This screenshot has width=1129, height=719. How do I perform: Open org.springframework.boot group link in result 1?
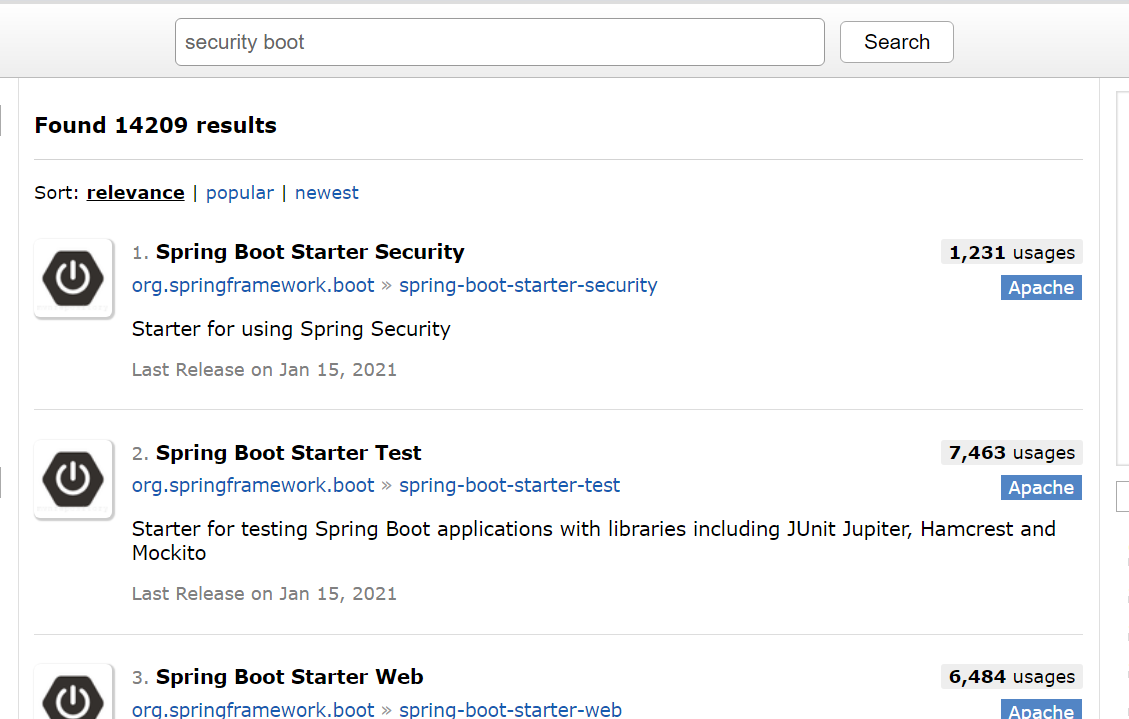click(x=253, y=285)
